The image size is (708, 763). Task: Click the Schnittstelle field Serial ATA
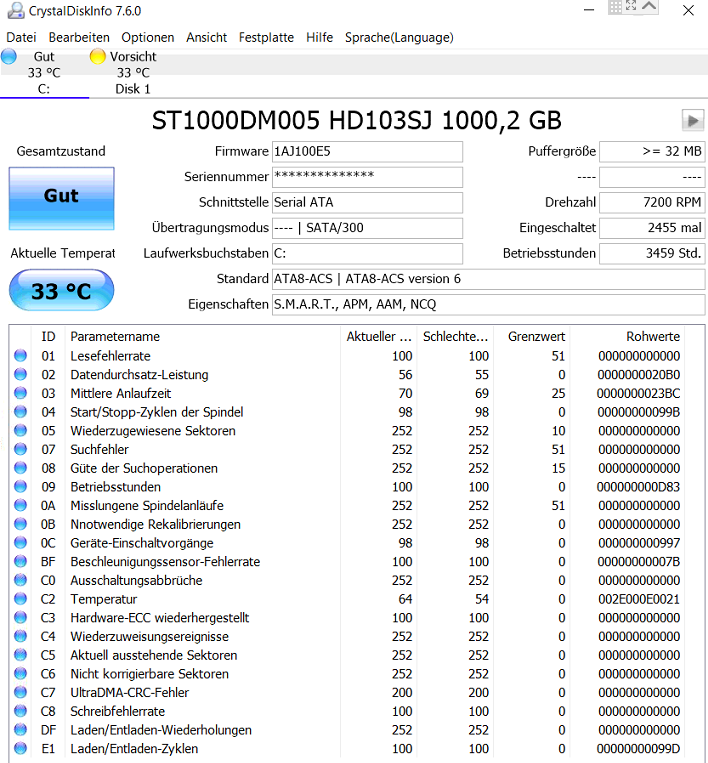(x=367, y=202)
